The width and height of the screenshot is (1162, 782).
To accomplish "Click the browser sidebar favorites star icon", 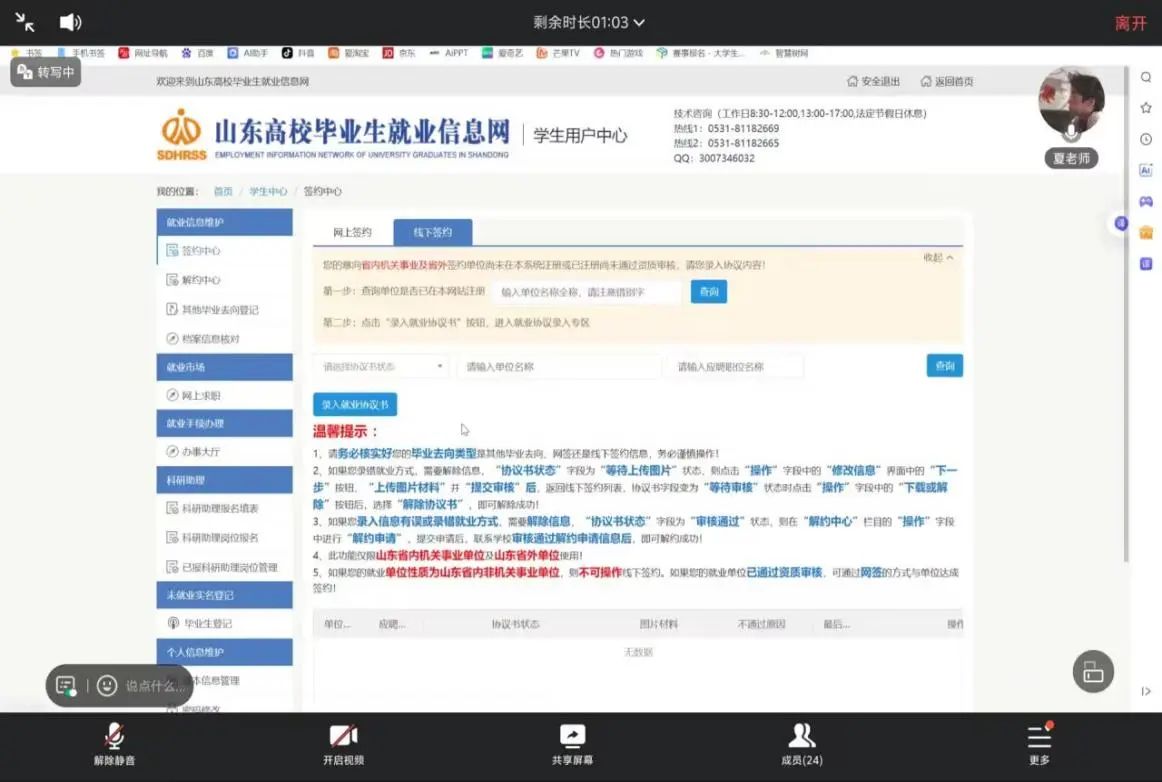I will pyautogui.click(x=1146, y=108).
